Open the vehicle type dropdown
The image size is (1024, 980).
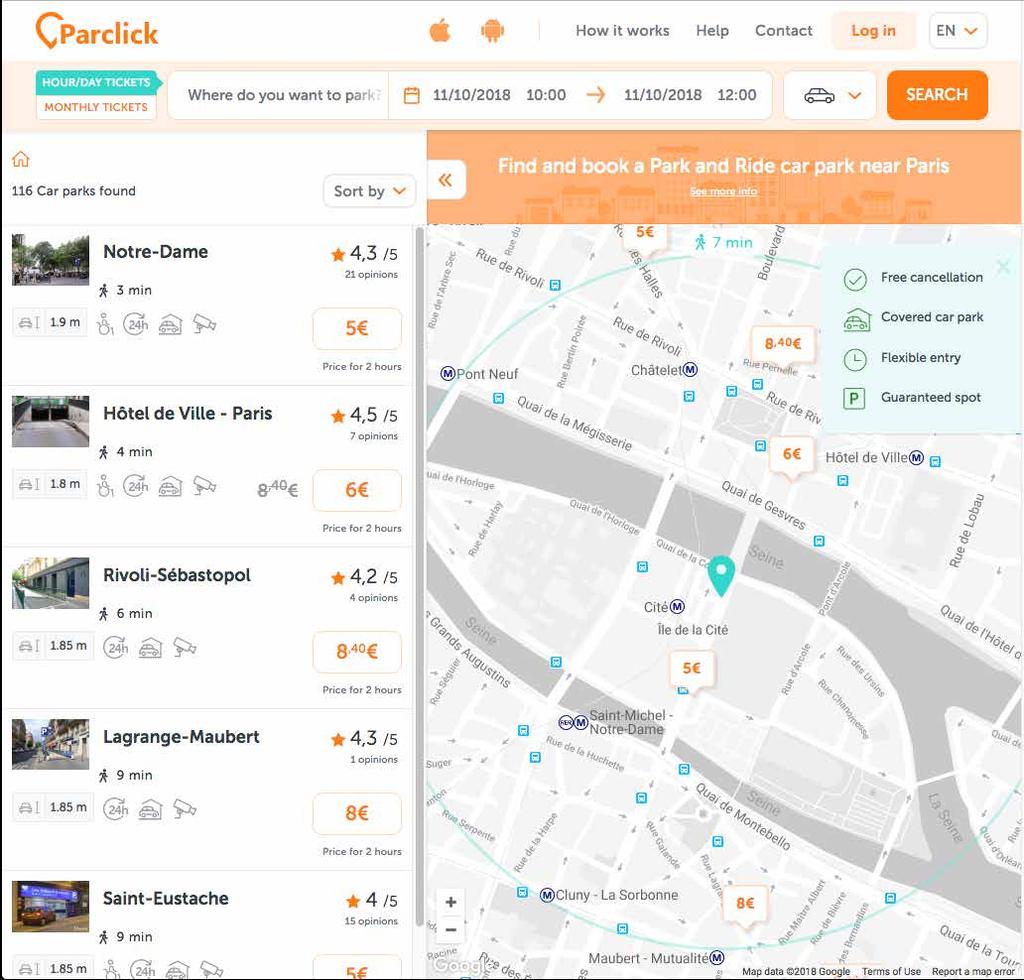(829, 95)
